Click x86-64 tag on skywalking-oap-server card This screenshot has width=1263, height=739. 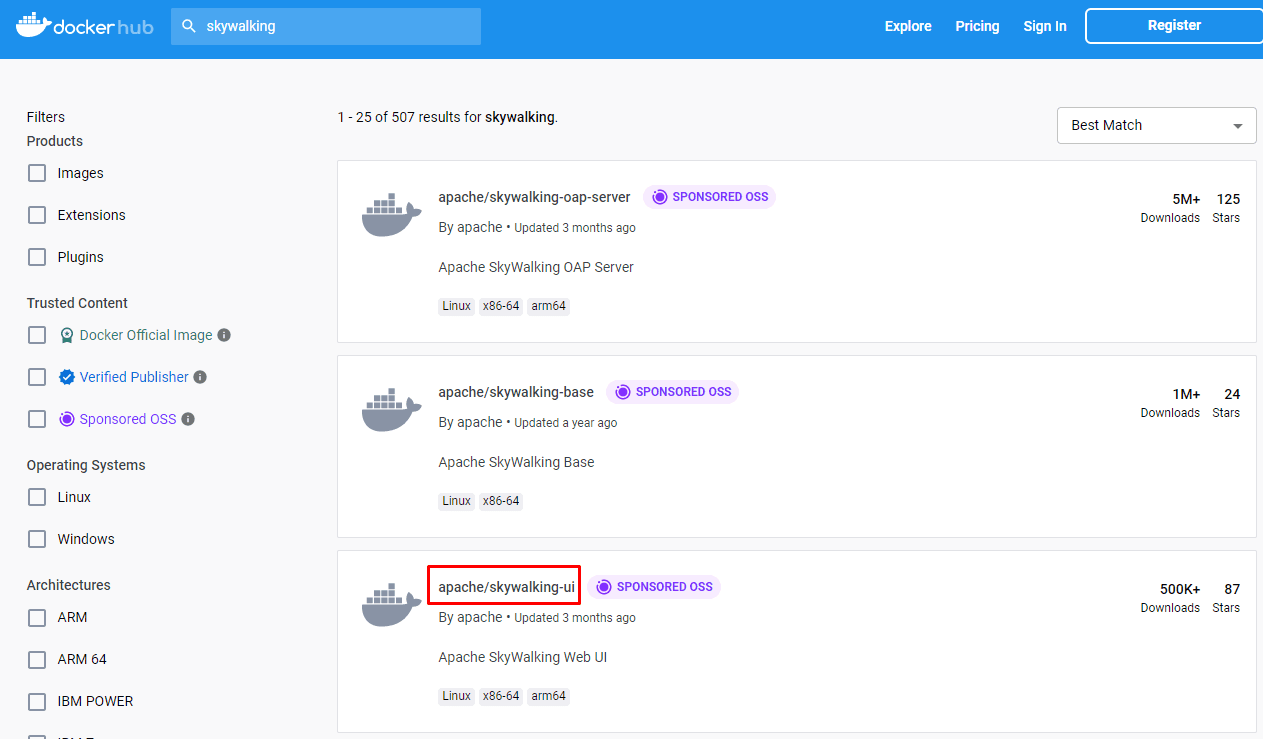(x=501, y=306)
